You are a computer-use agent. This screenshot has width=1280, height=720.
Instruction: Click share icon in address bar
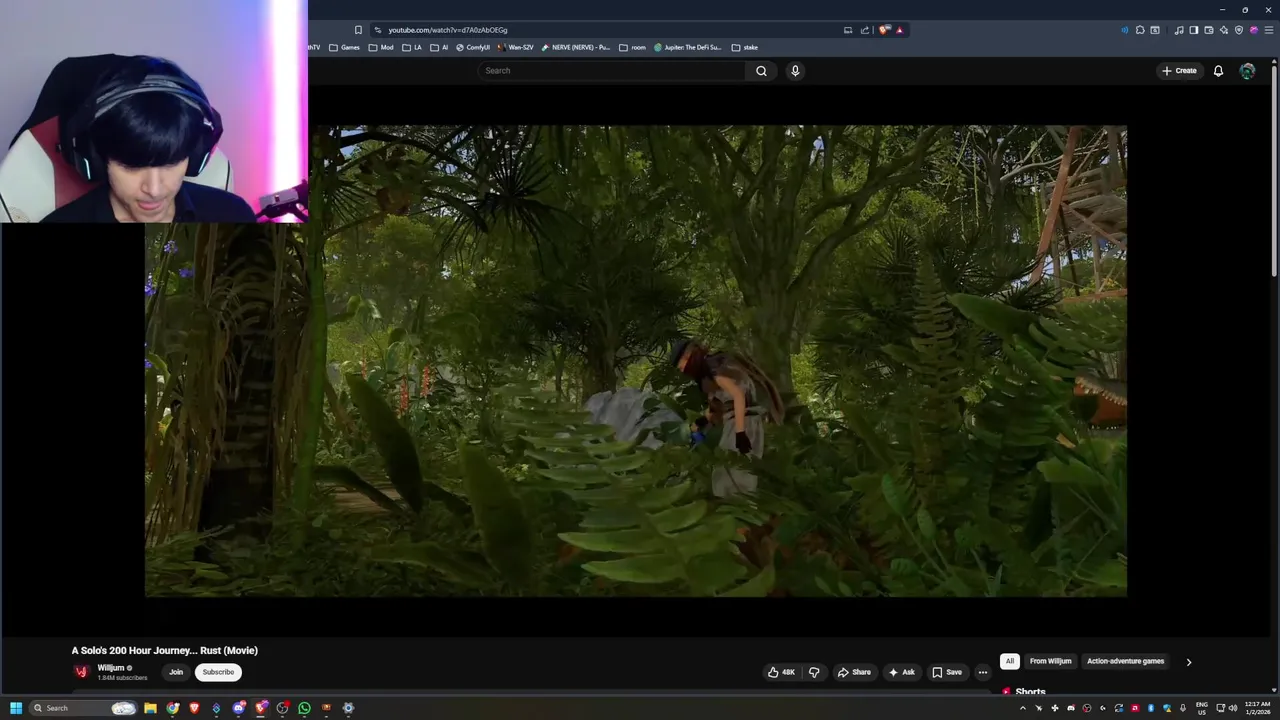click(865, 30)
